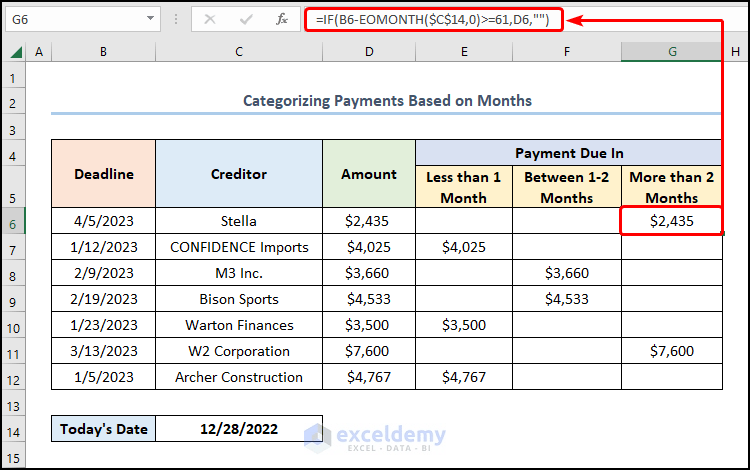Click the 'Deadline' header cell
The height and width of the screenshot is (470, 750).
click(x=103, y=174)
